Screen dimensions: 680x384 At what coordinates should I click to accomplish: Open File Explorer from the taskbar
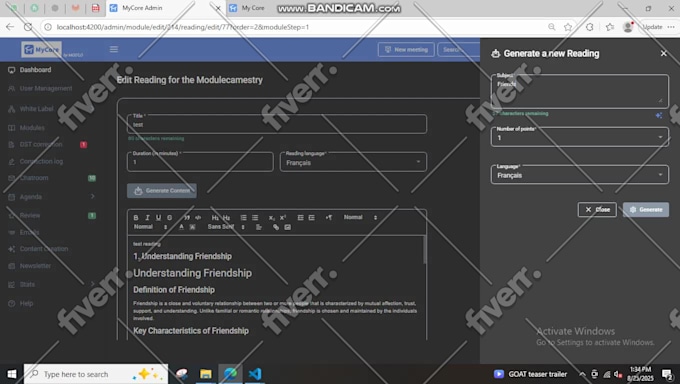206,374
